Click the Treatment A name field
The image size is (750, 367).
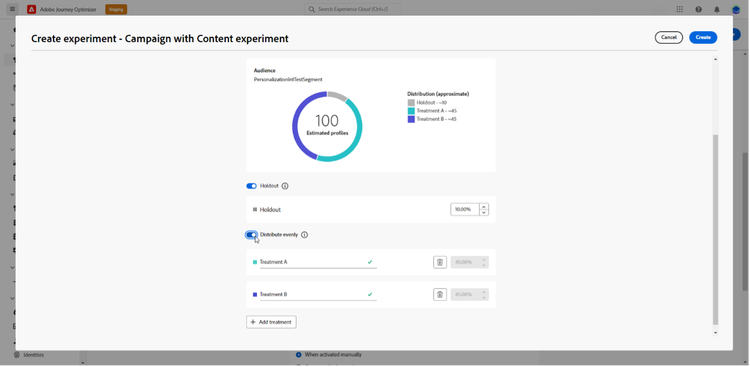point(318,262)
